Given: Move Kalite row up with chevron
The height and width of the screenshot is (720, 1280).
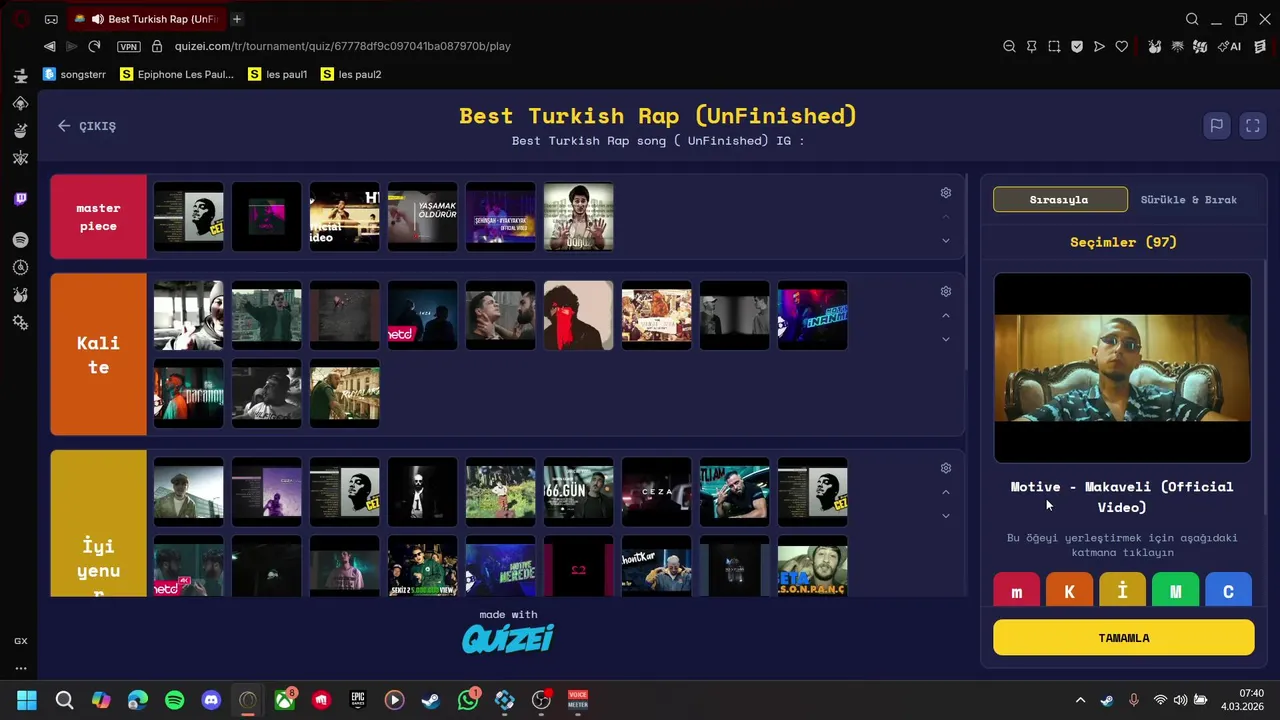Looking at the screenshot, I should point(946,316).
